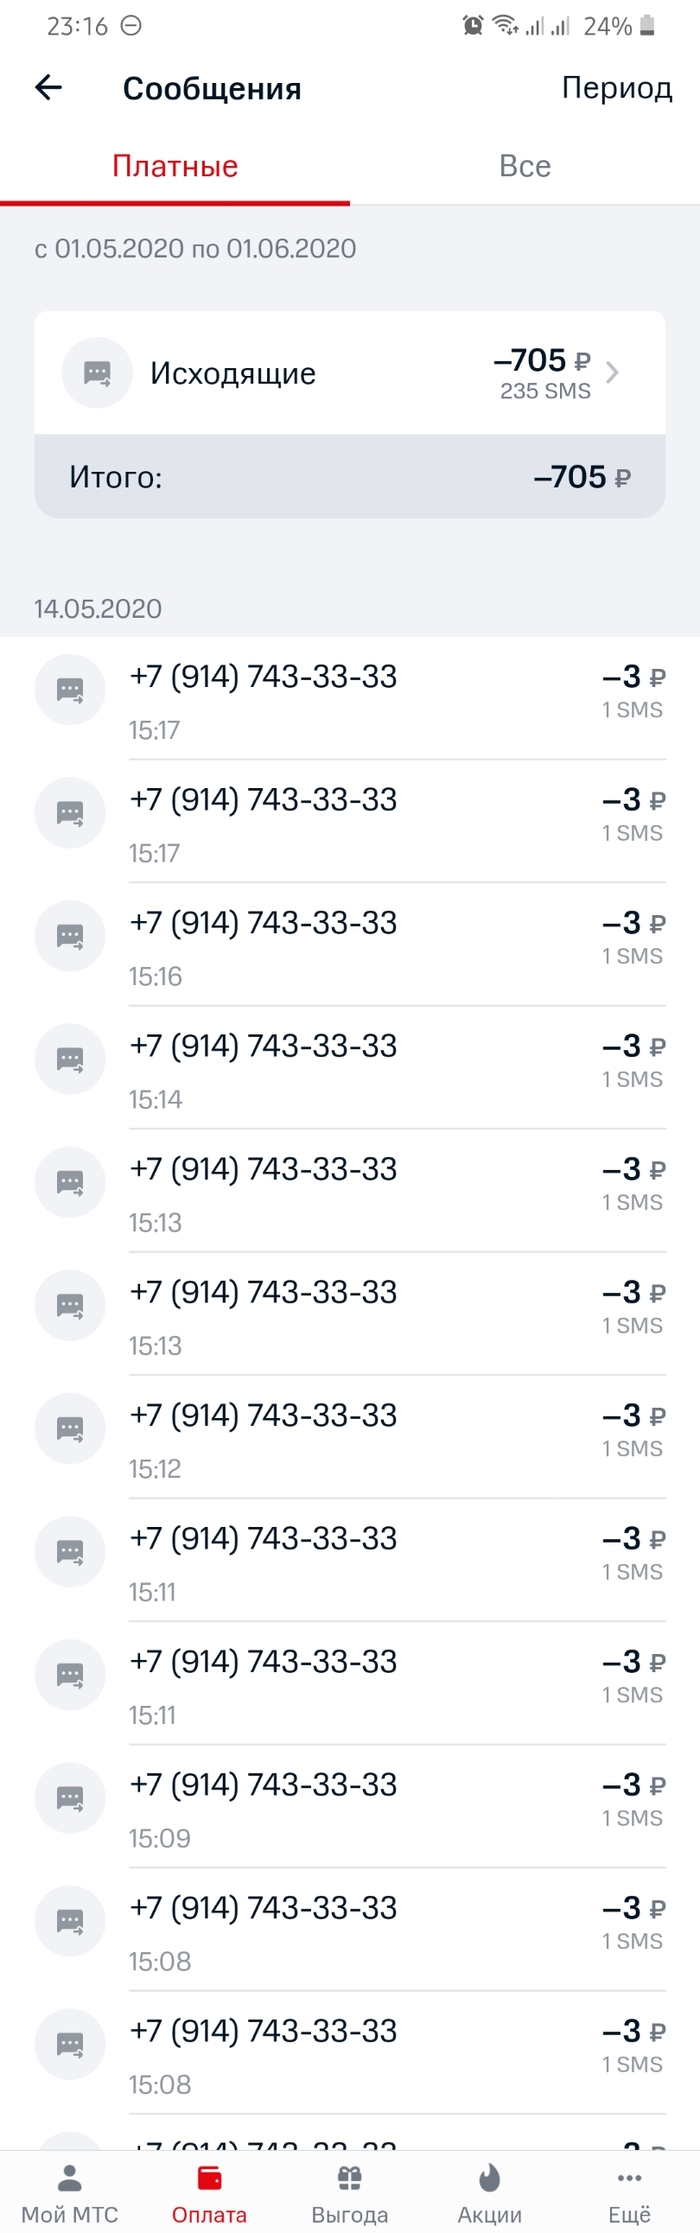Viewport: 700px width, 2233px height.
Task: Open the Ещё three-dots menu
Action: point(629,2178)
